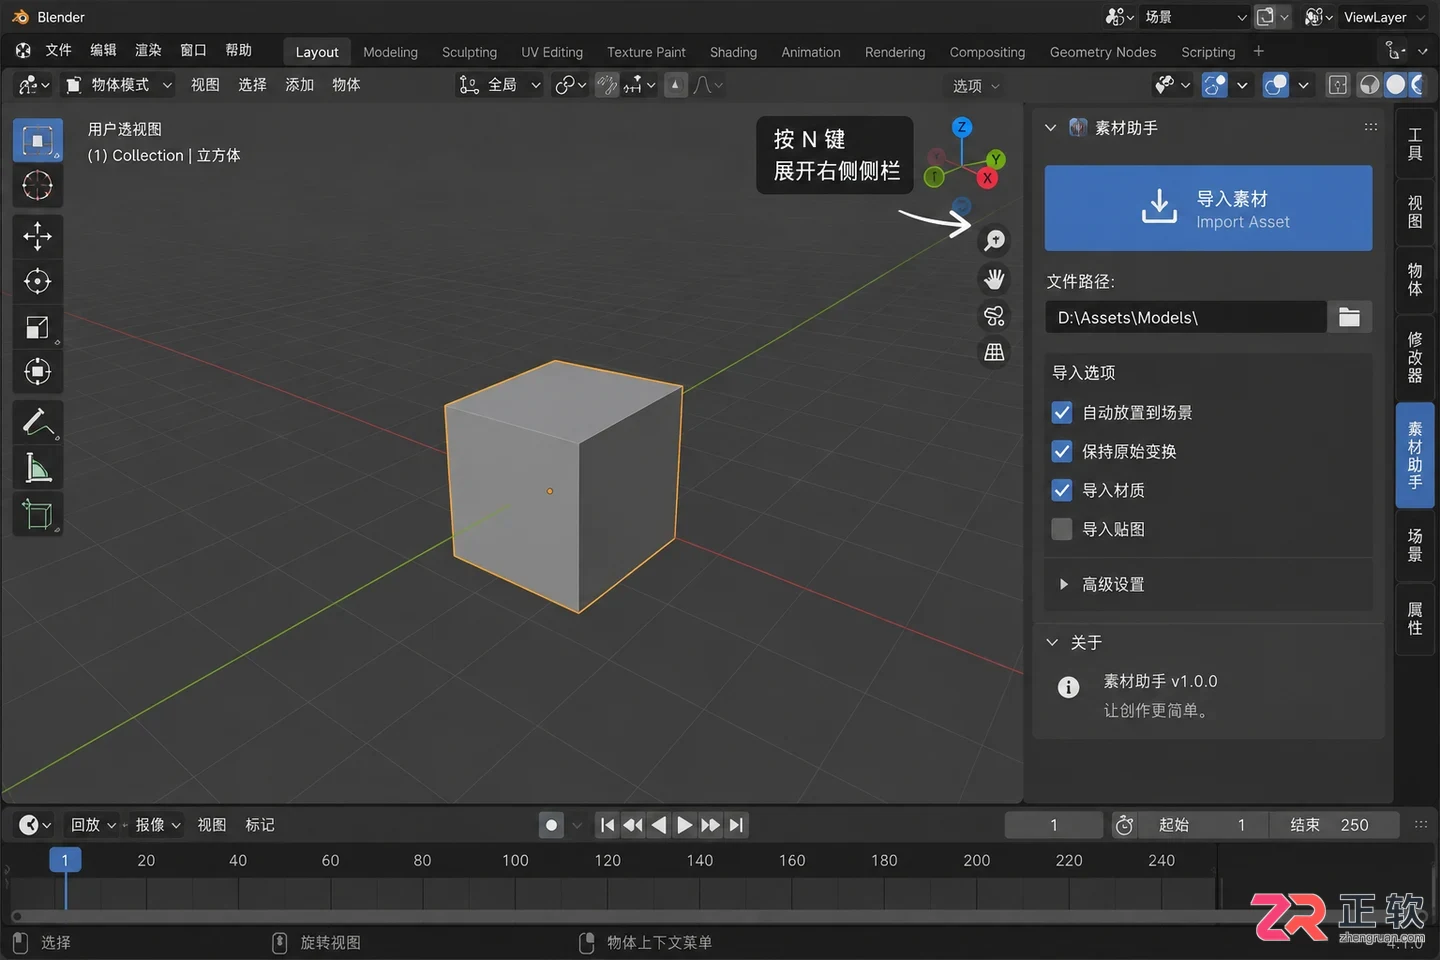
Task: Click the 文件路径 input field
Action: click(1186, 317)
